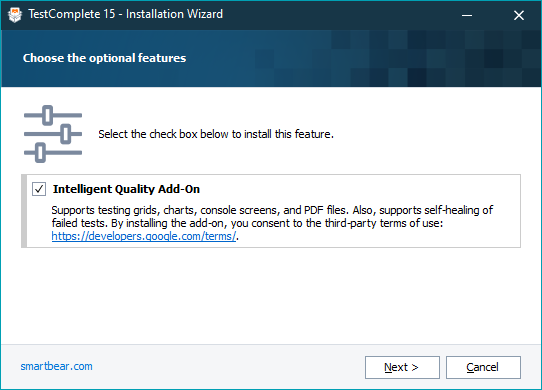
Task: Click the 'Choose the optional features' heading
Action: coord(104,58)
